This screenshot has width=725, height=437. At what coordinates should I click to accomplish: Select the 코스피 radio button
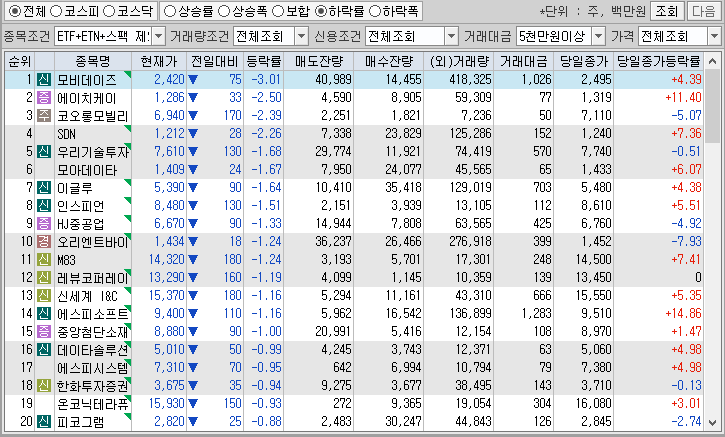click(x=55, y=11)
